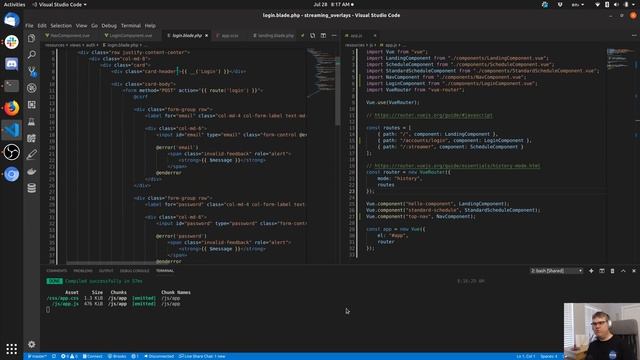The width and height of the screenshot is (640, 360).
Task: Open Terminal app from the Ubuntu dock
Action: pos(11,86)
